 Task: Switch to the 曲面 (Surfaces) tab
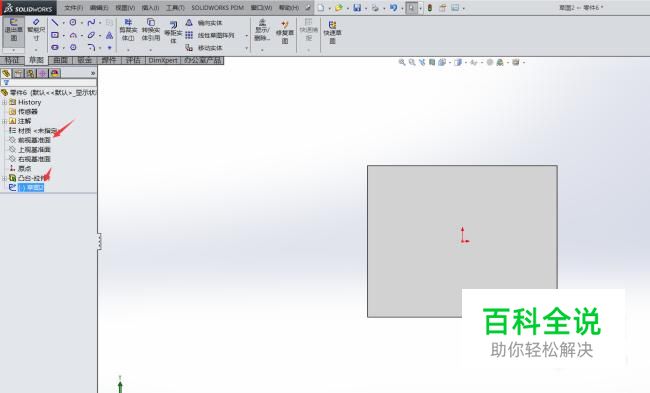pyautogui.click(x=61, y=61)
